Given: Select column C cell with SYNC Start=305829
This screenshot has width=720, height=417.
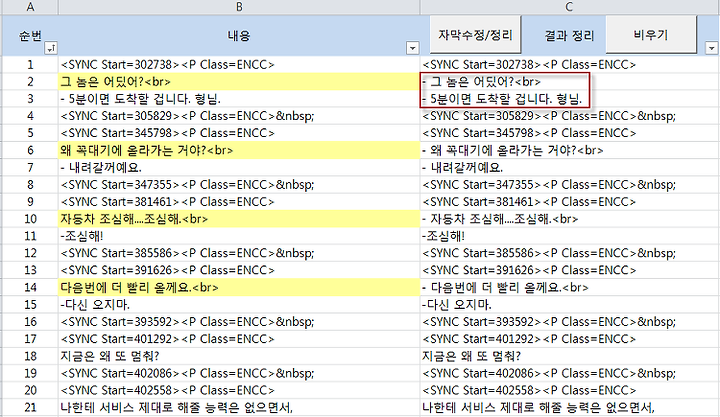Looking at the screenshot, I should 570,116.
